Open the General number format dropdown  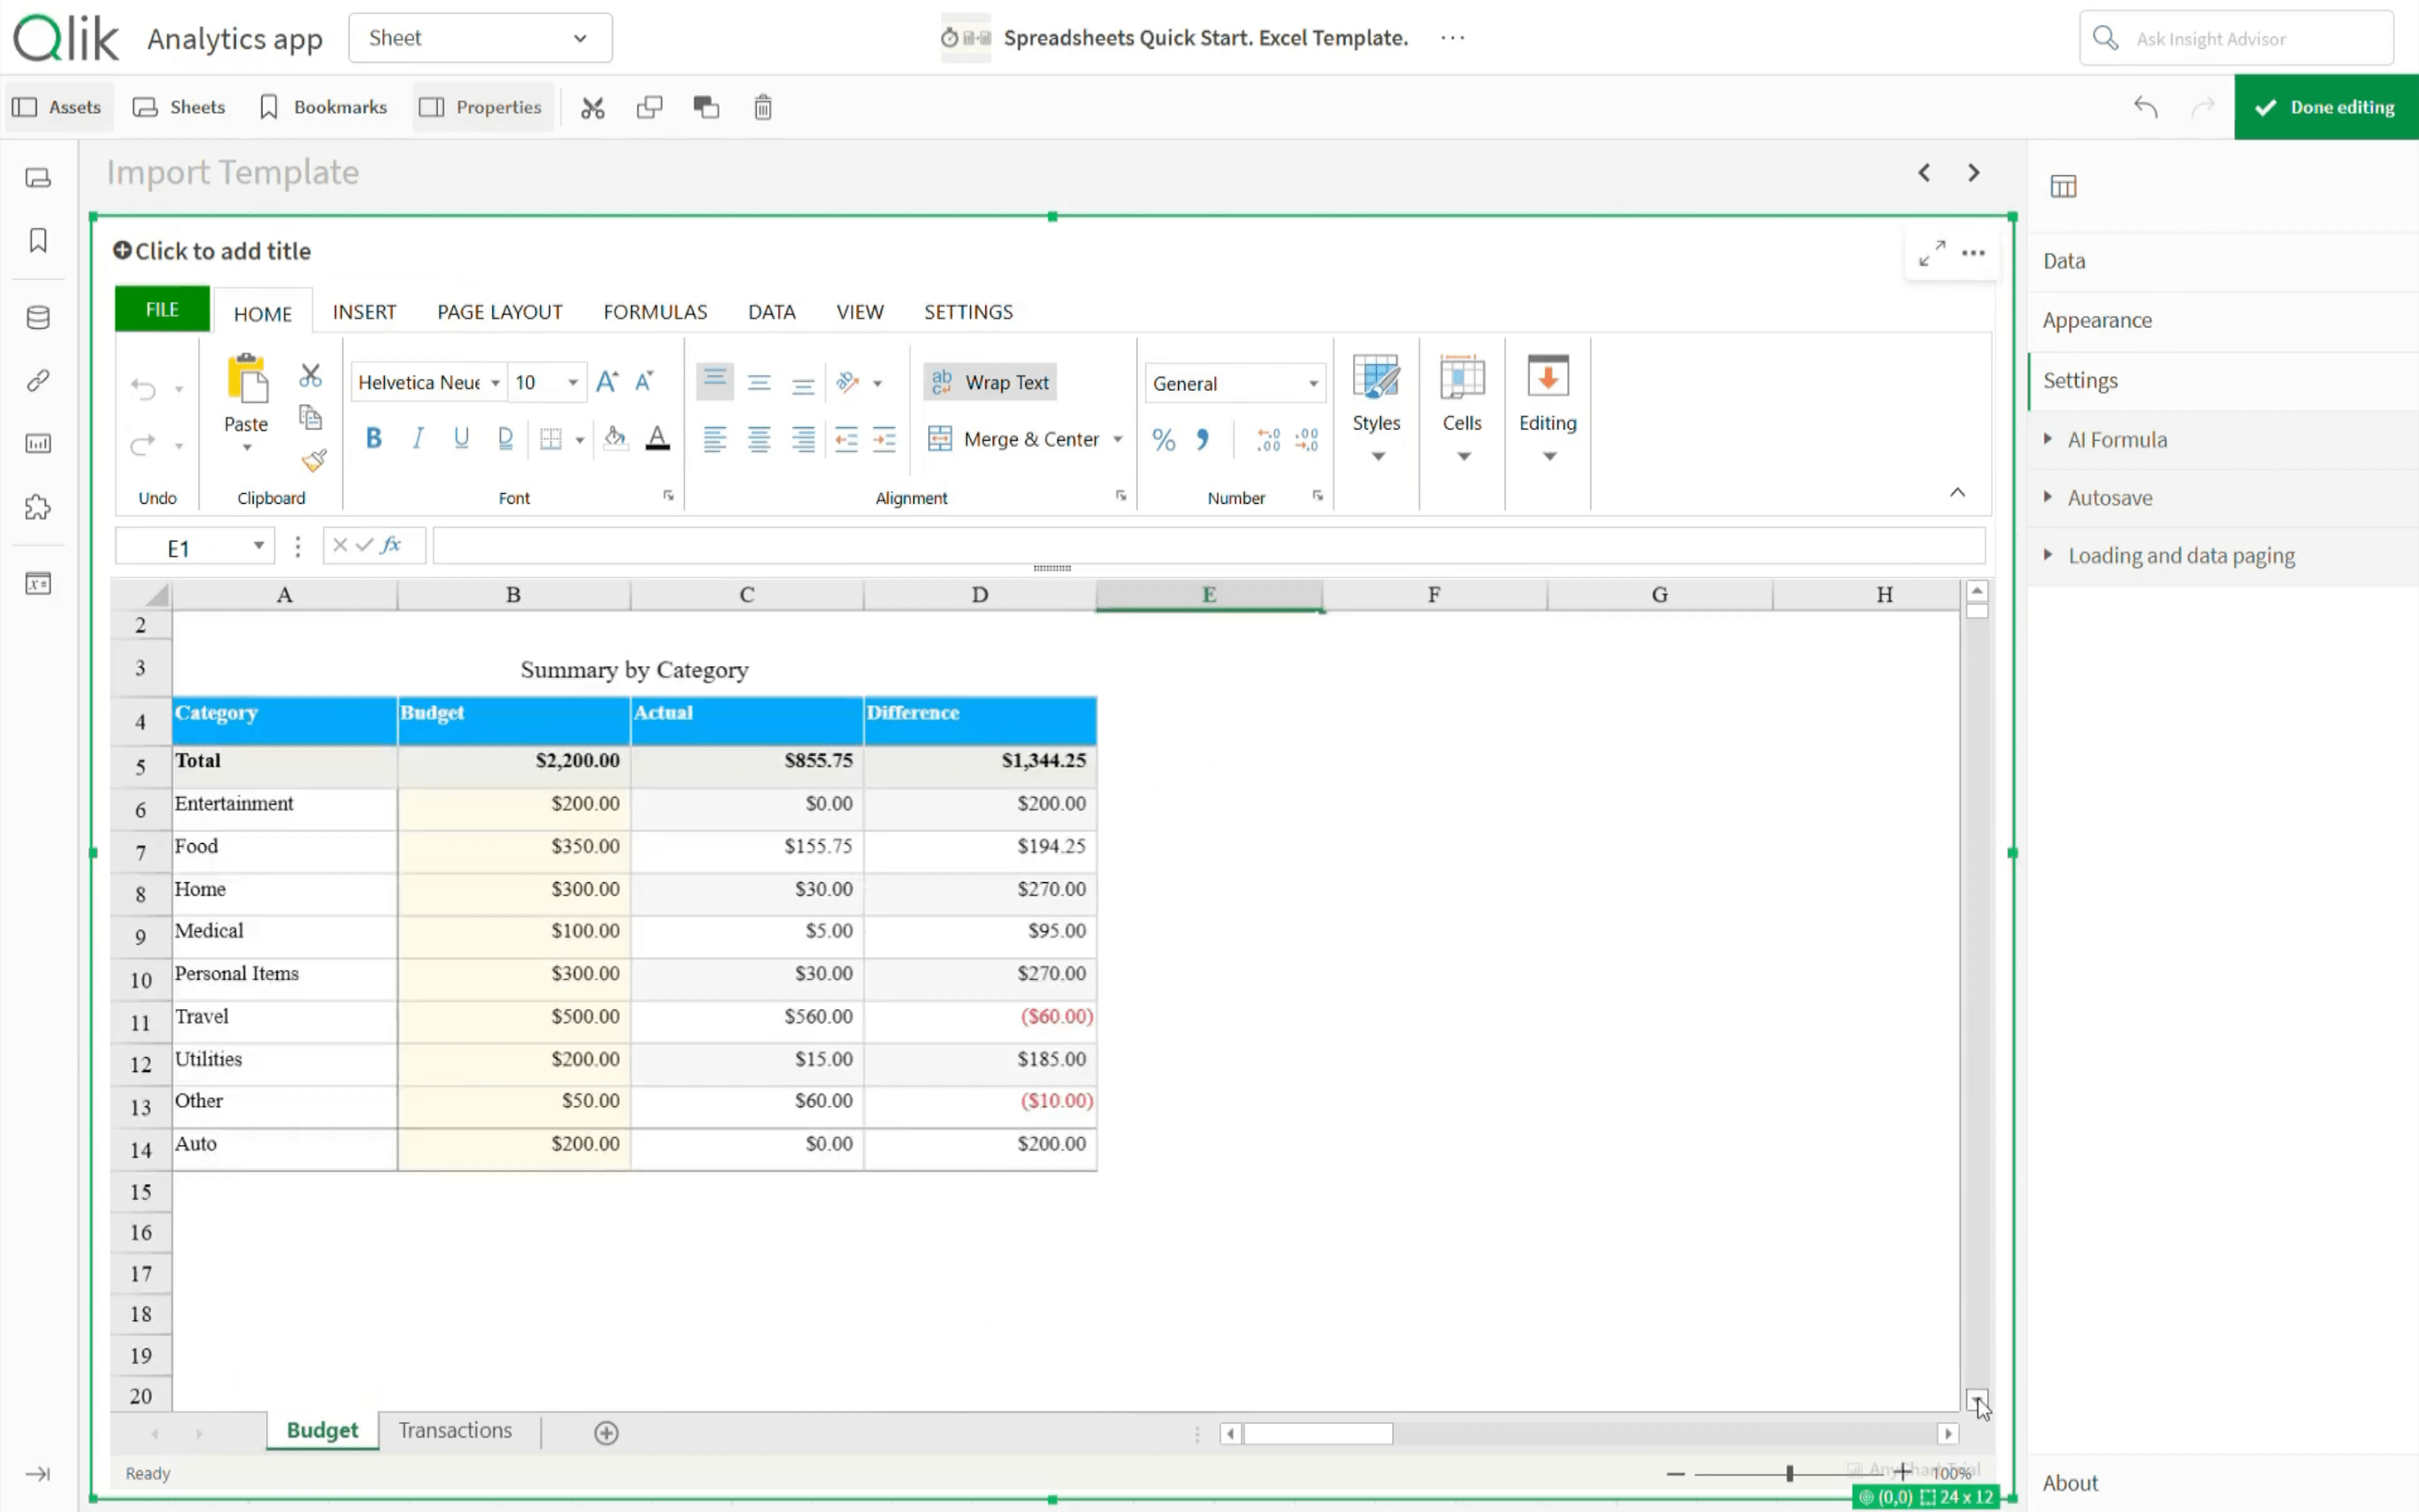point(1312,383)
